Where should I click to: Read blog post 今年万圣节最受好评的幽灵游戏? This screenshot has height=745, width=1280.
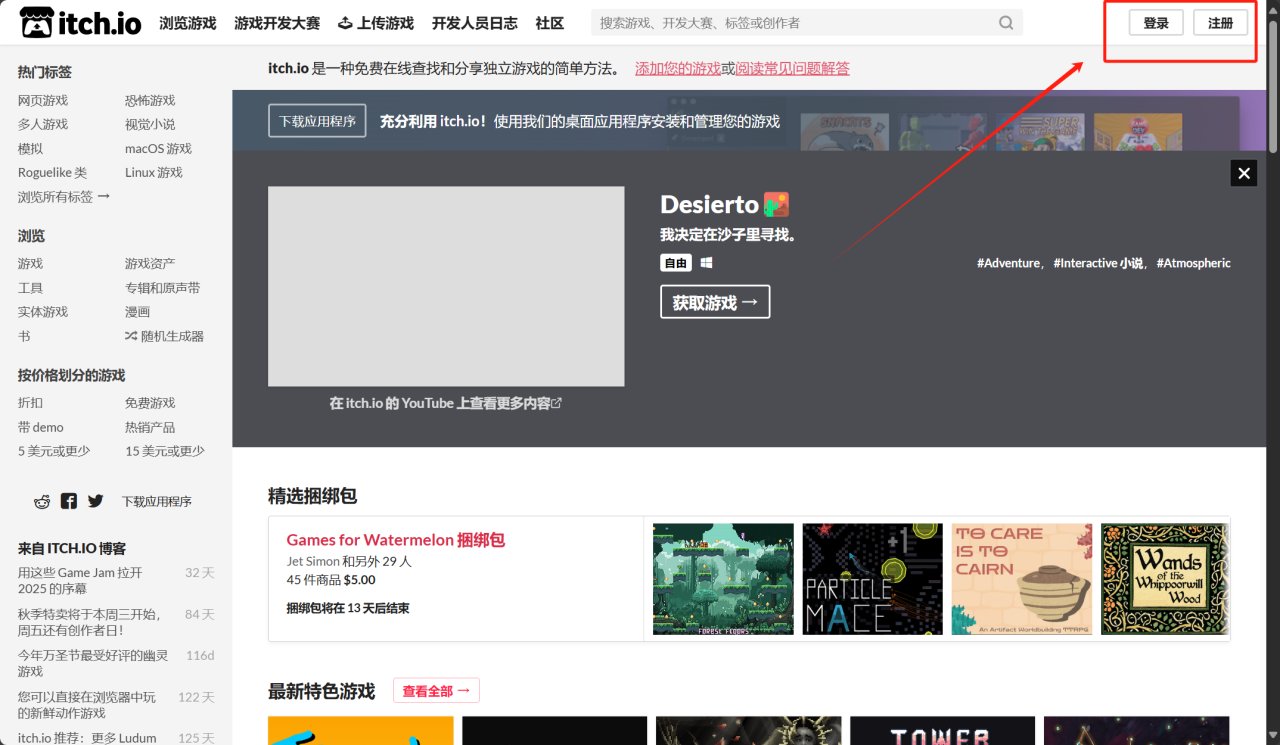click(x=93, y=663)
